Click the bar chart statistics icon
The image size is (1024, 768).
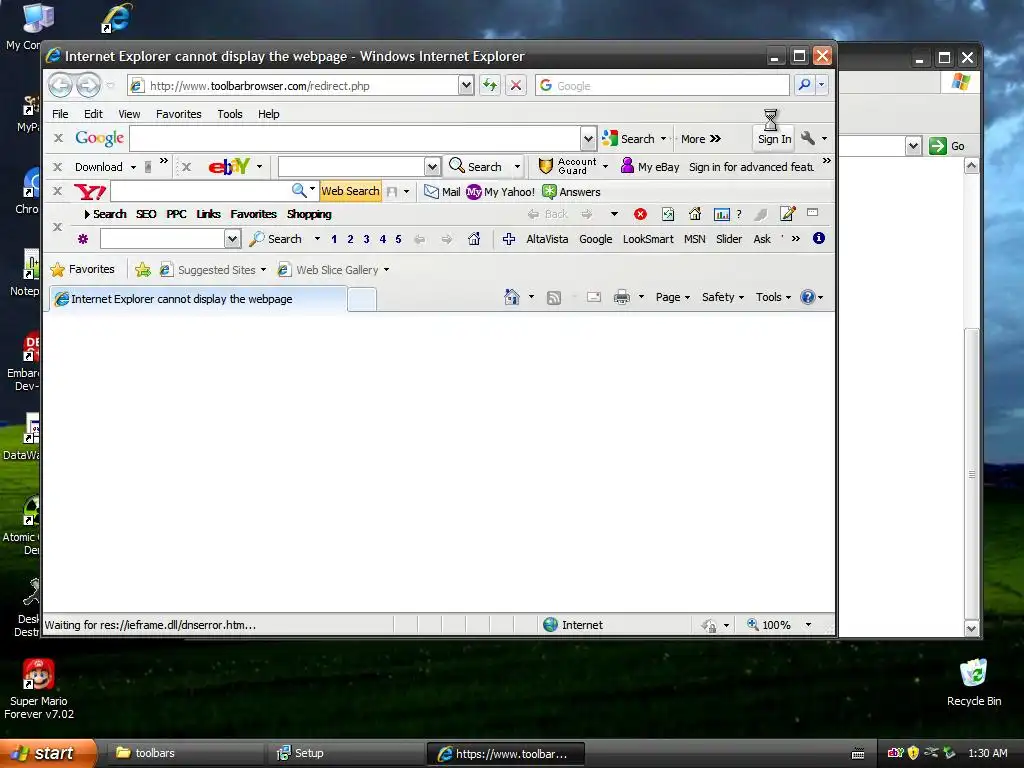(722, 214)
